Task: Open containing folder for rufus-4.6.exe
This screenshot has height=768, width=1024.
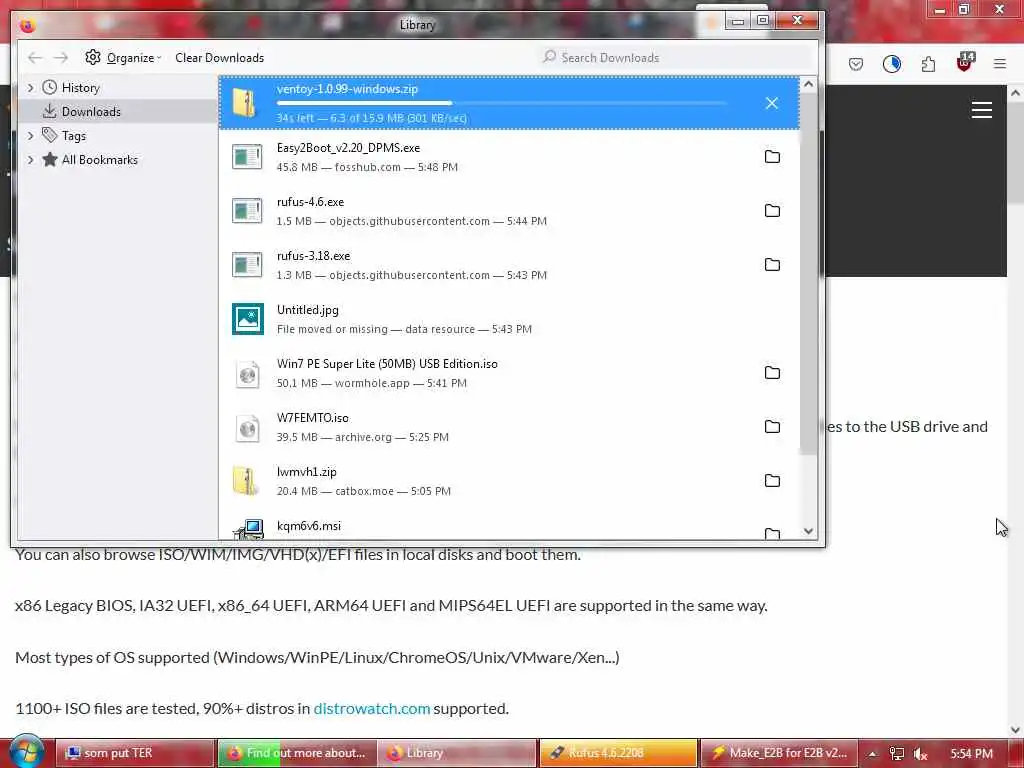Action: [772, 210]
